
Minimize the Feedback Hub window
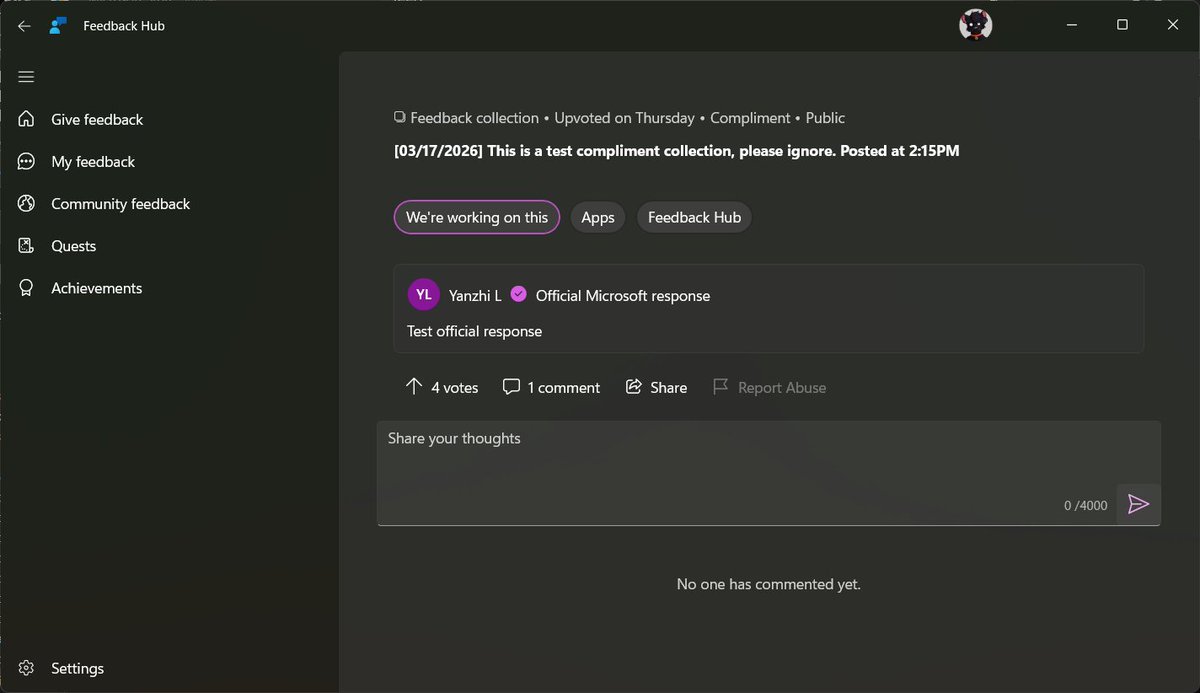click(x=1071, y=25)
